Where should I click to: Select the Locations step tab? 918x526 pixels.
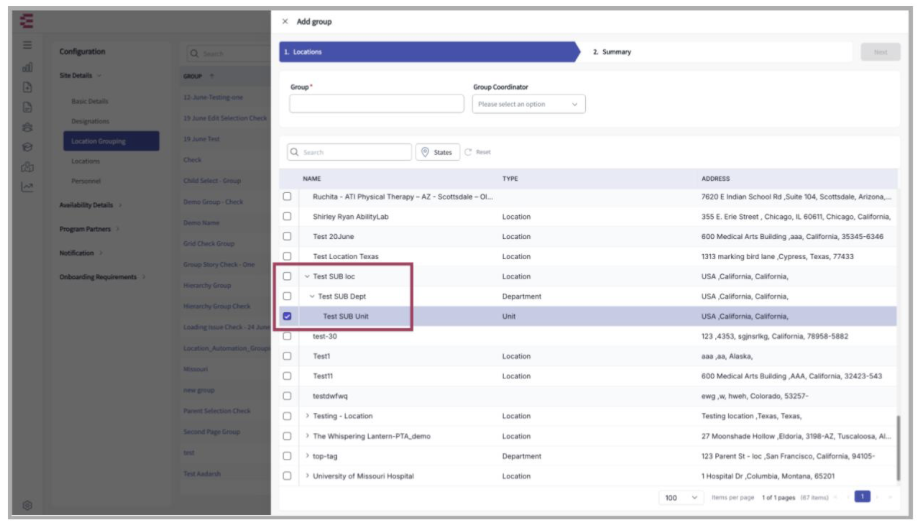pyautogui.click(x=425, y=52)
